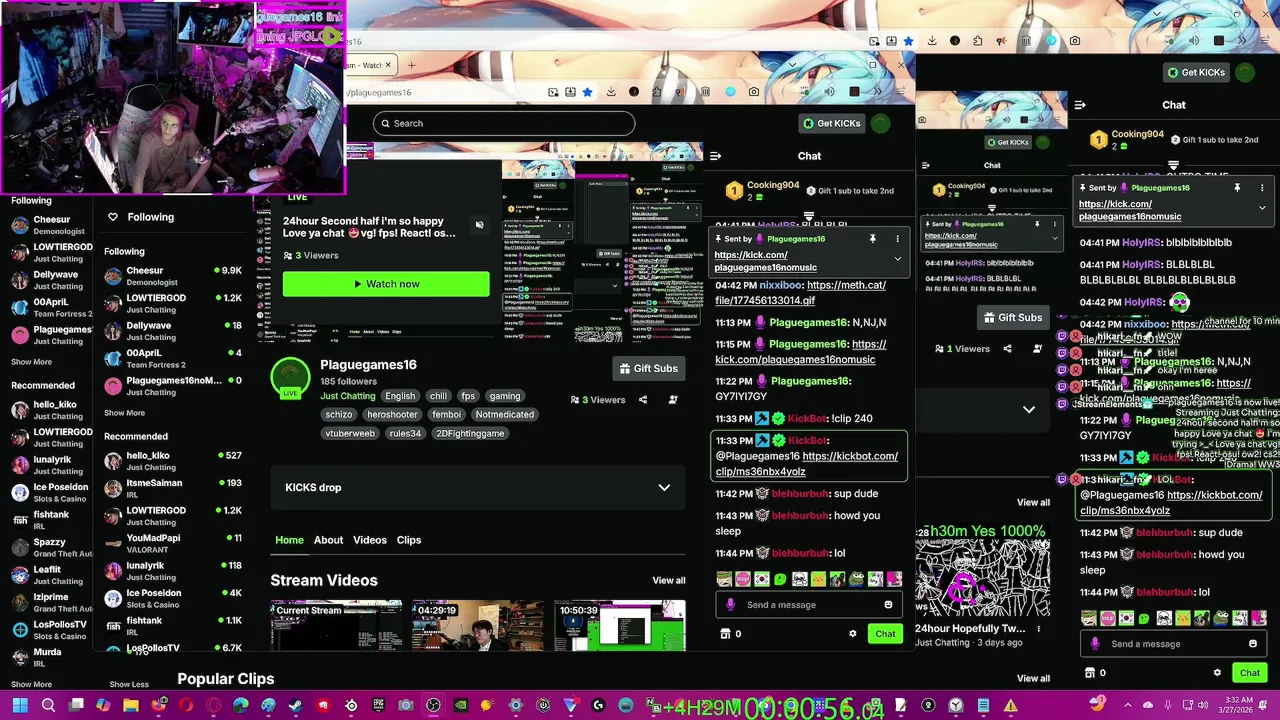
Task: Select Korean flag emote in main chat
Action: point(762,579)
